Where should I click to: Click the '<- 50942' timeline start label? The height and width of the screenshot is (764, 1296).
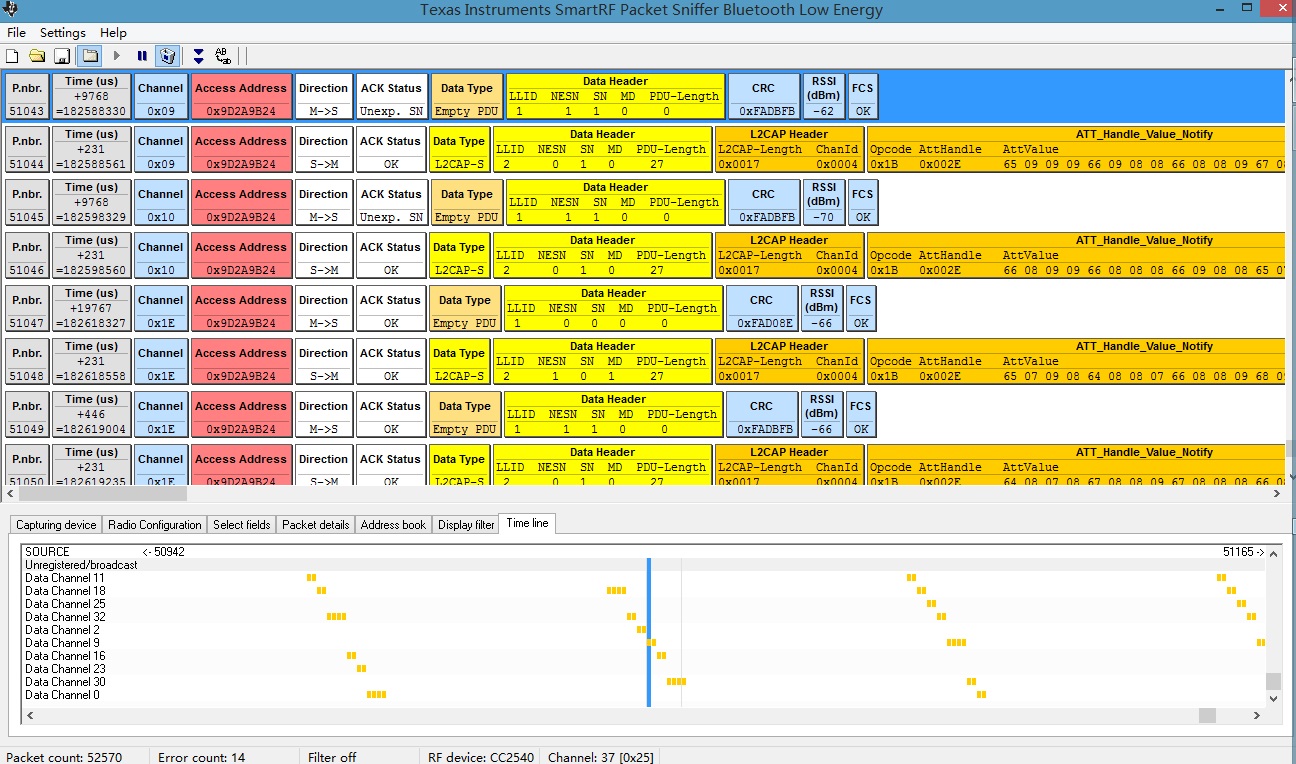(163, 552)
